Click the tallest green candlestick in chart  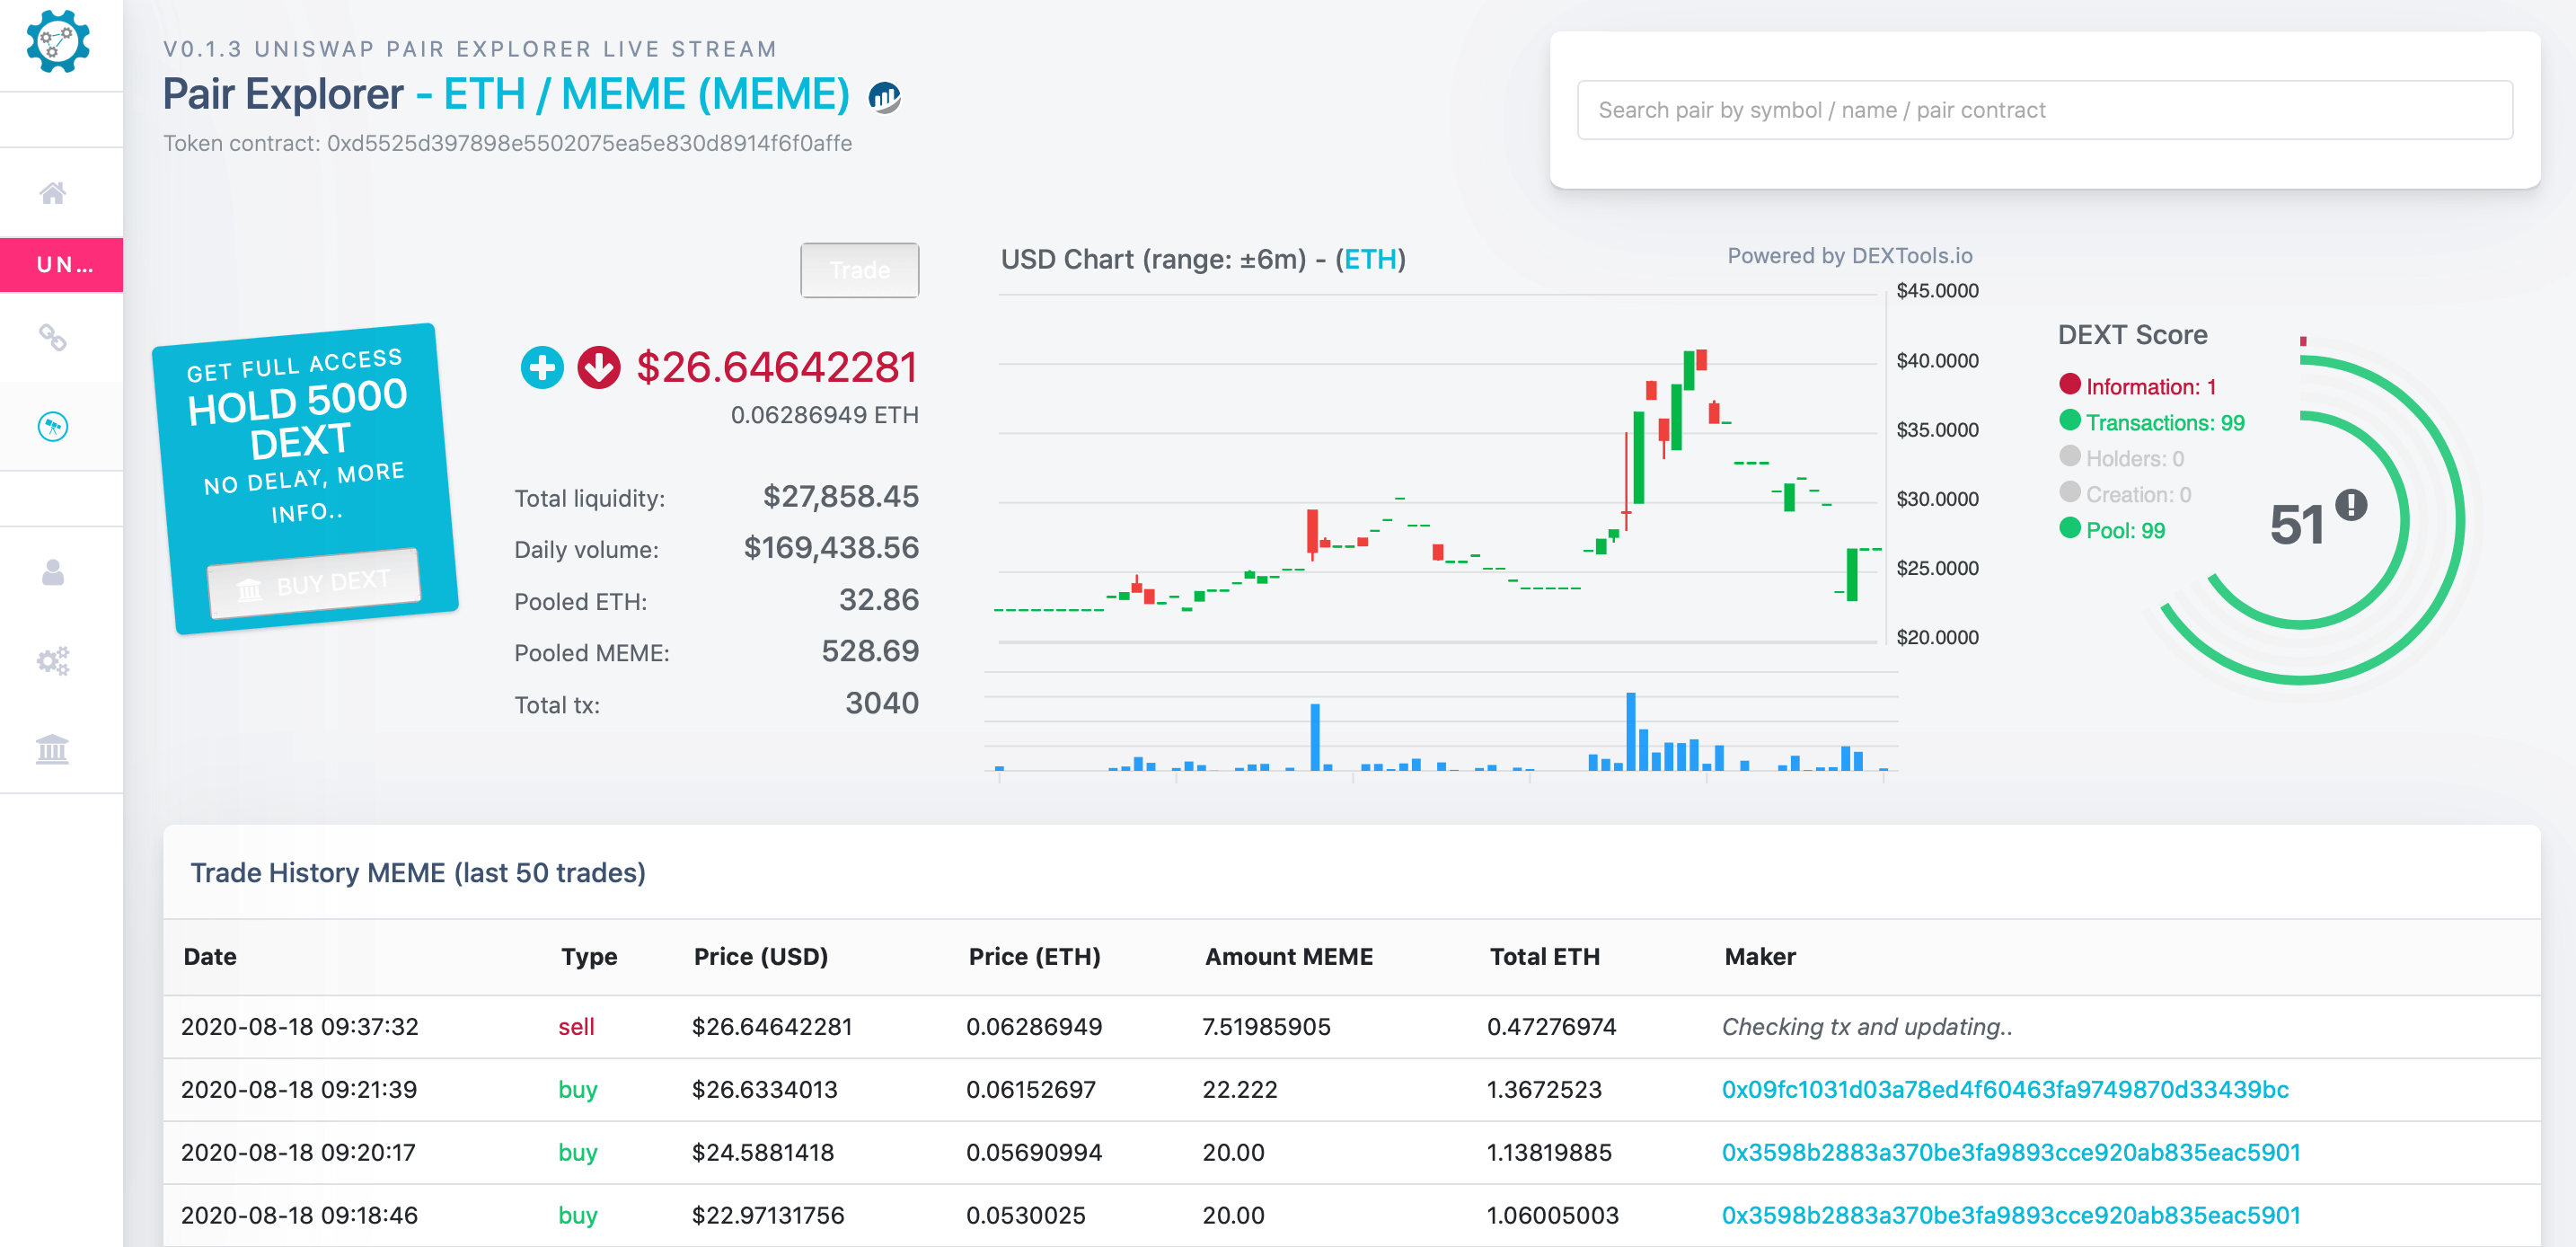pyautogui.click(x=1639, y=457)
